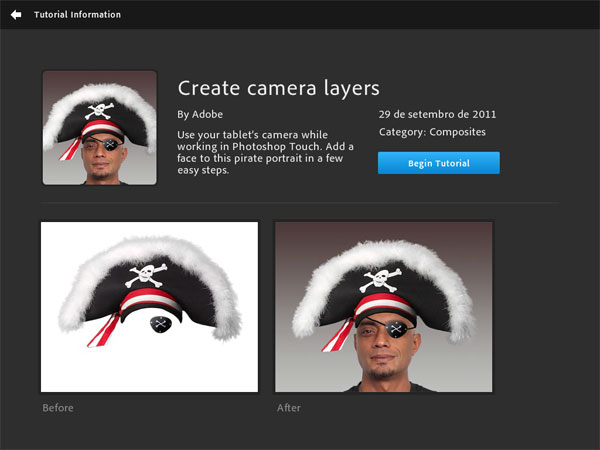
Task: Click the Tutorial Information header title
Action: tap(77, 15)
